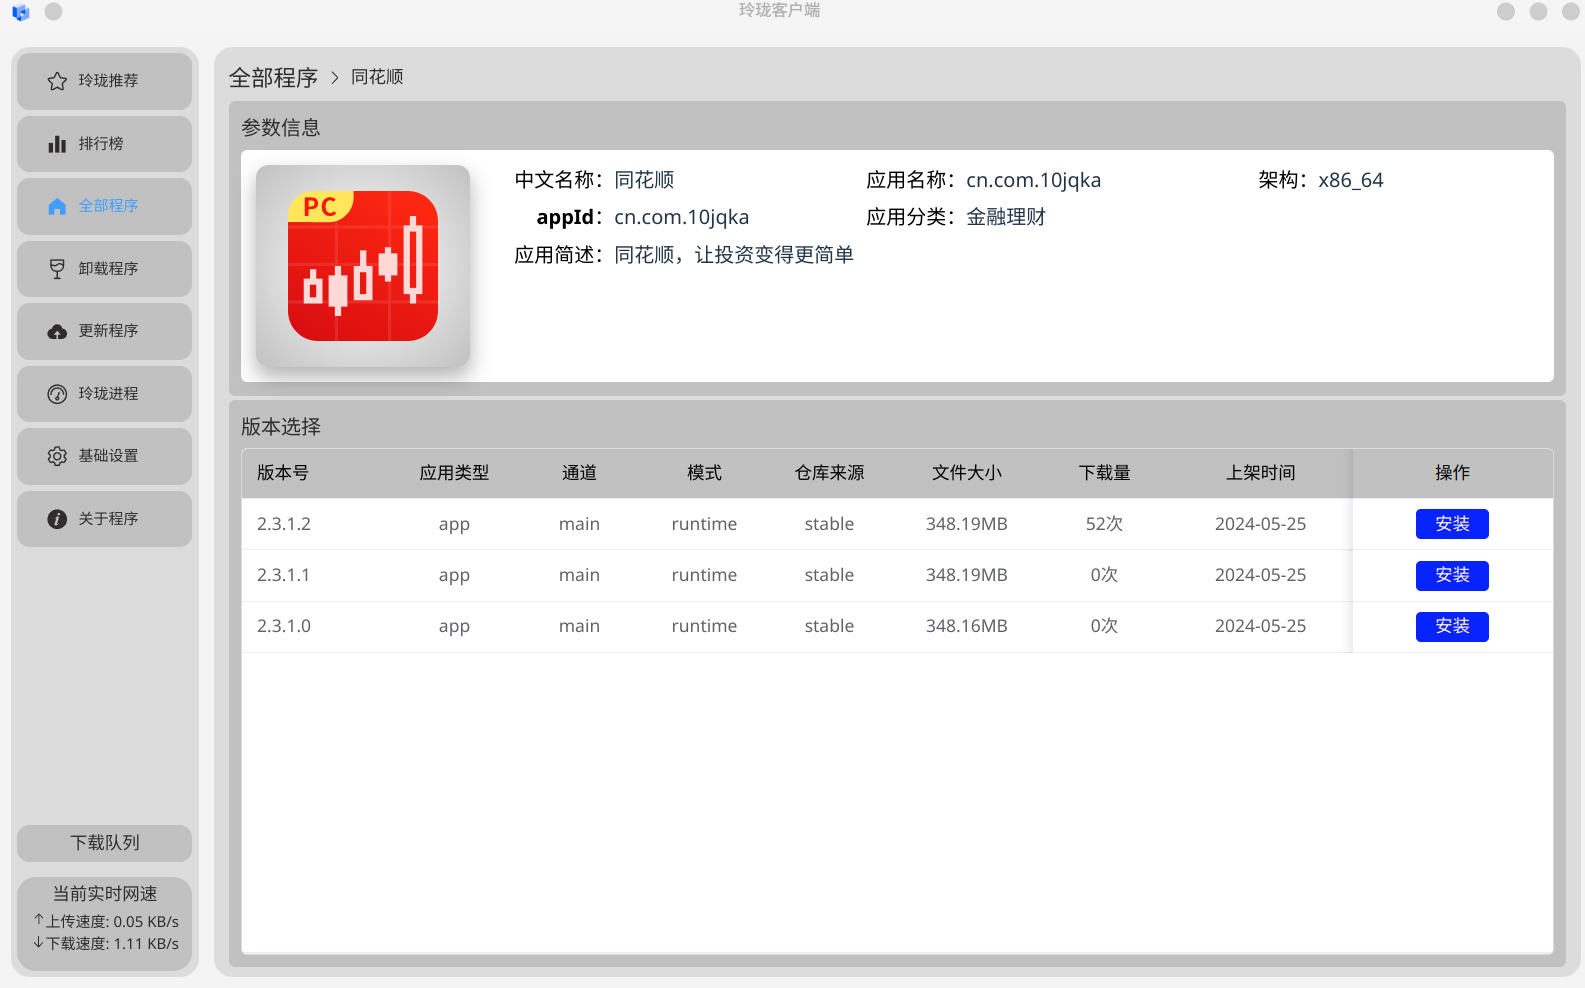Click the gauge icon for 玲珑进程
Viewport: 1585px width, 988px height.
pyautogui.click(x=57, y=394)
